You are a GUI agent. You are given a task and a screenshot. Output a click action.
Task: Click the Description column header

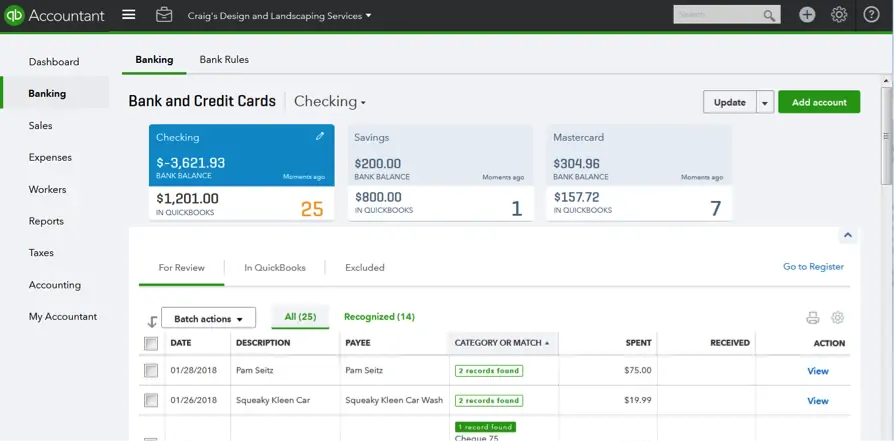(x=263, y=343)
